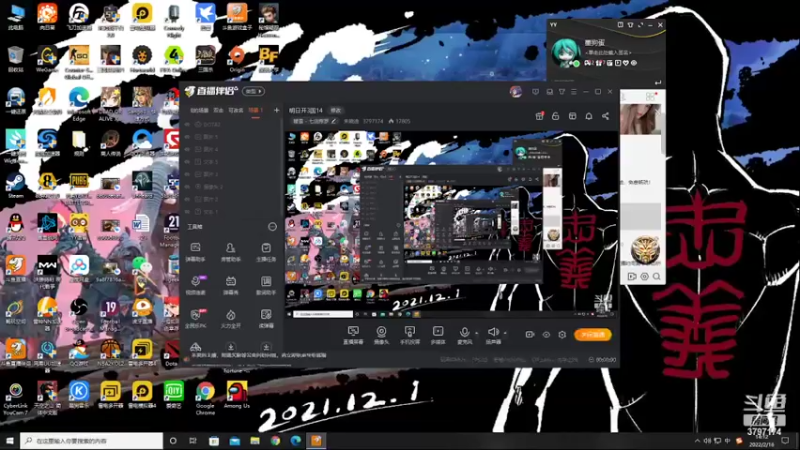Open the Room Manager Assistant tool
800x450 pixels.
tap(231, 252)
